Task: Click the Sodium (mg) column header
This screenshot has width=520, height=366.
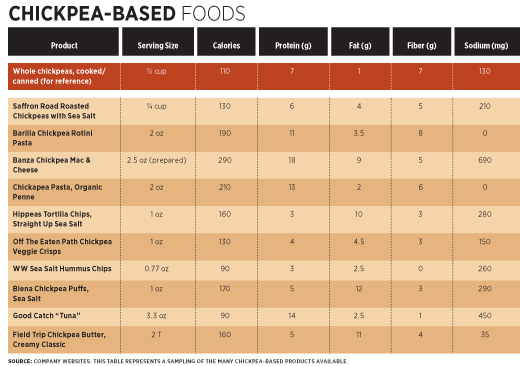Action: (x=487, y=42)
